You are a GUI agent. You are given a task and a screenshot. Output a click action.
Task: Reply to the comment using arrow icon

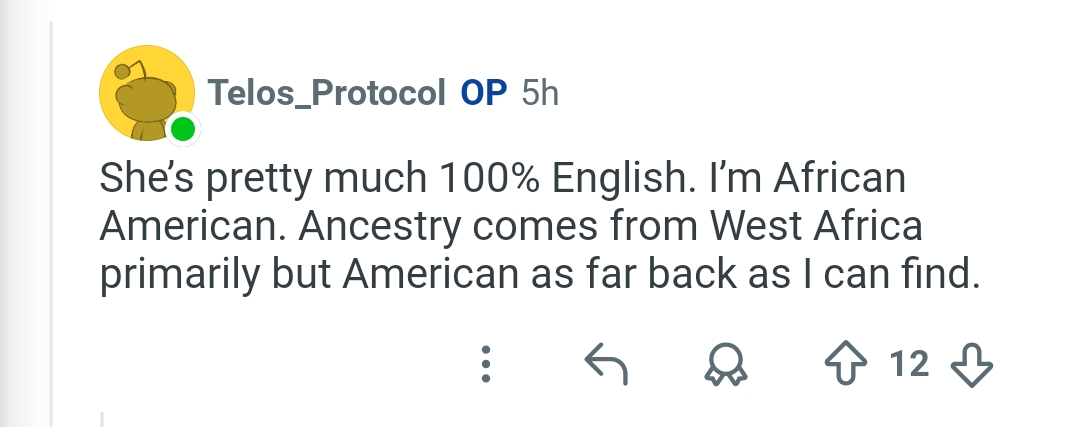tap(606, 364)
